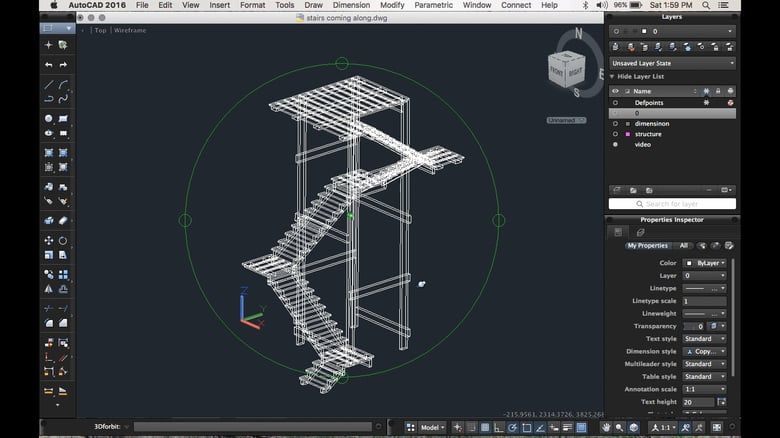Select the Eraser tool

63,220
